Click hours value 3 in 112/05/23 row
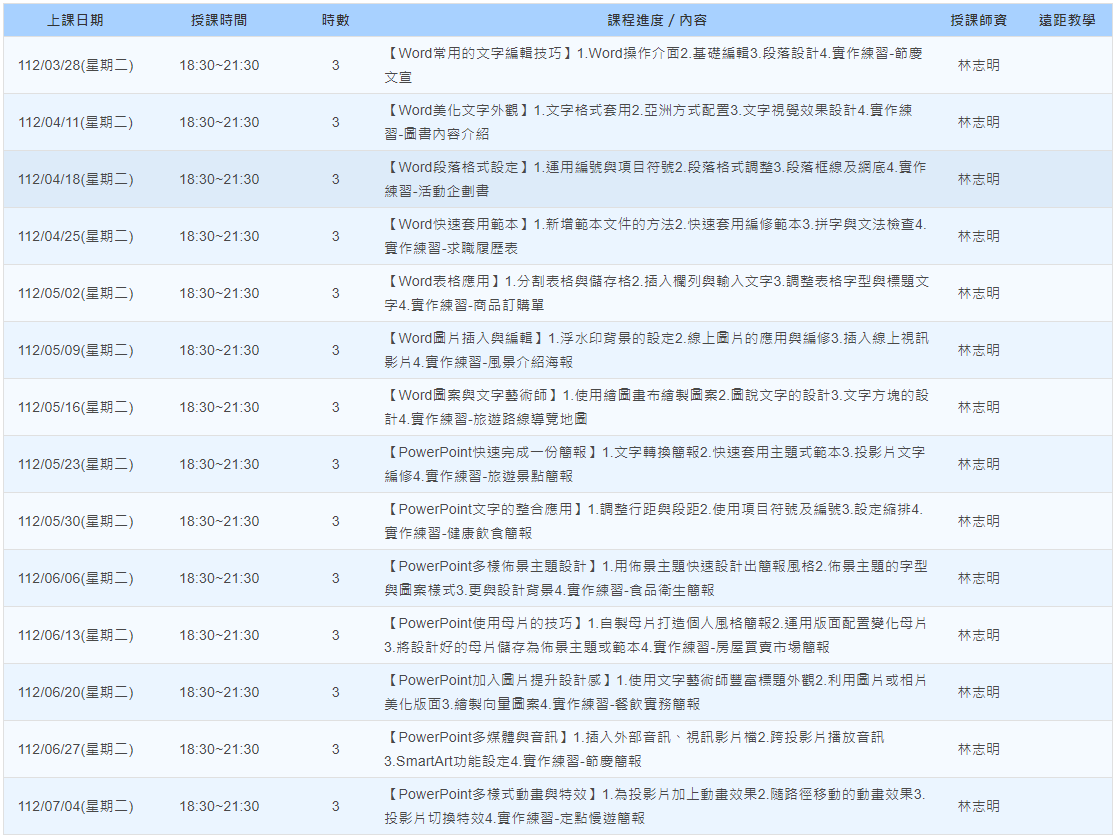 pos(336,464)
